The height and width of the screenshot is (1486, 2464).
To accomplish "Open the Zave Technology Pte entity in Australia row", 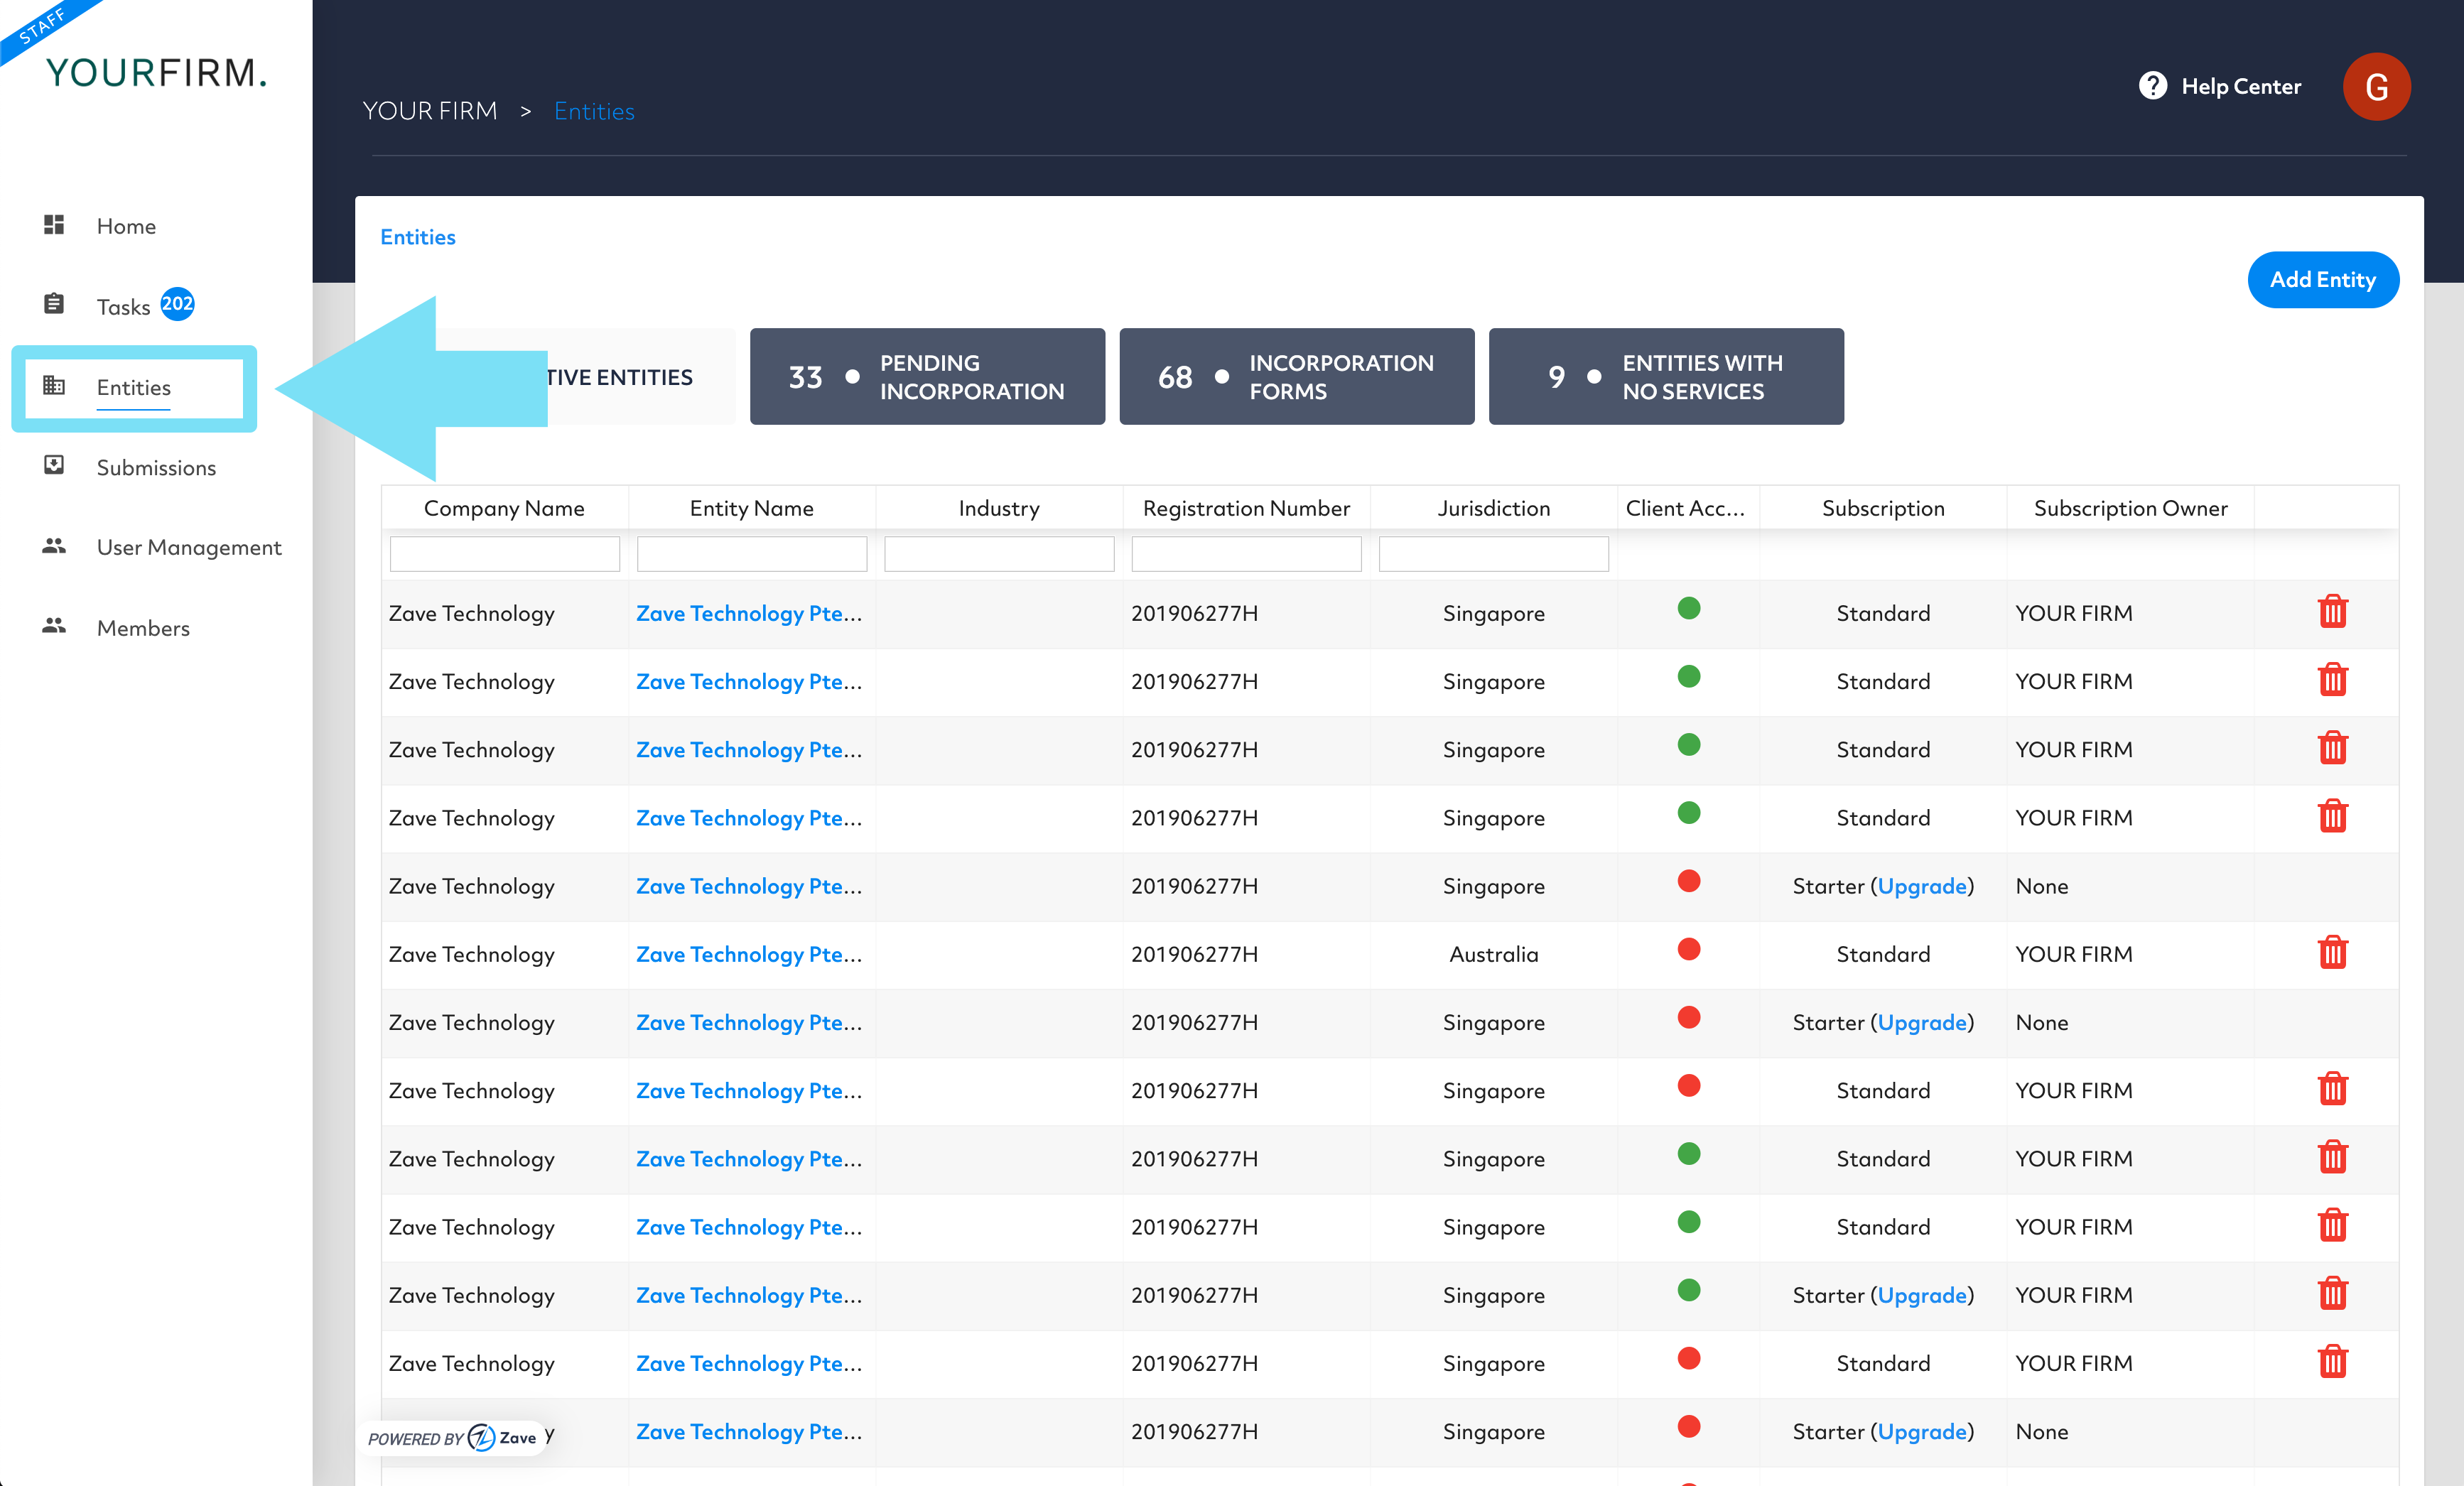I will (x=748, y=954).
